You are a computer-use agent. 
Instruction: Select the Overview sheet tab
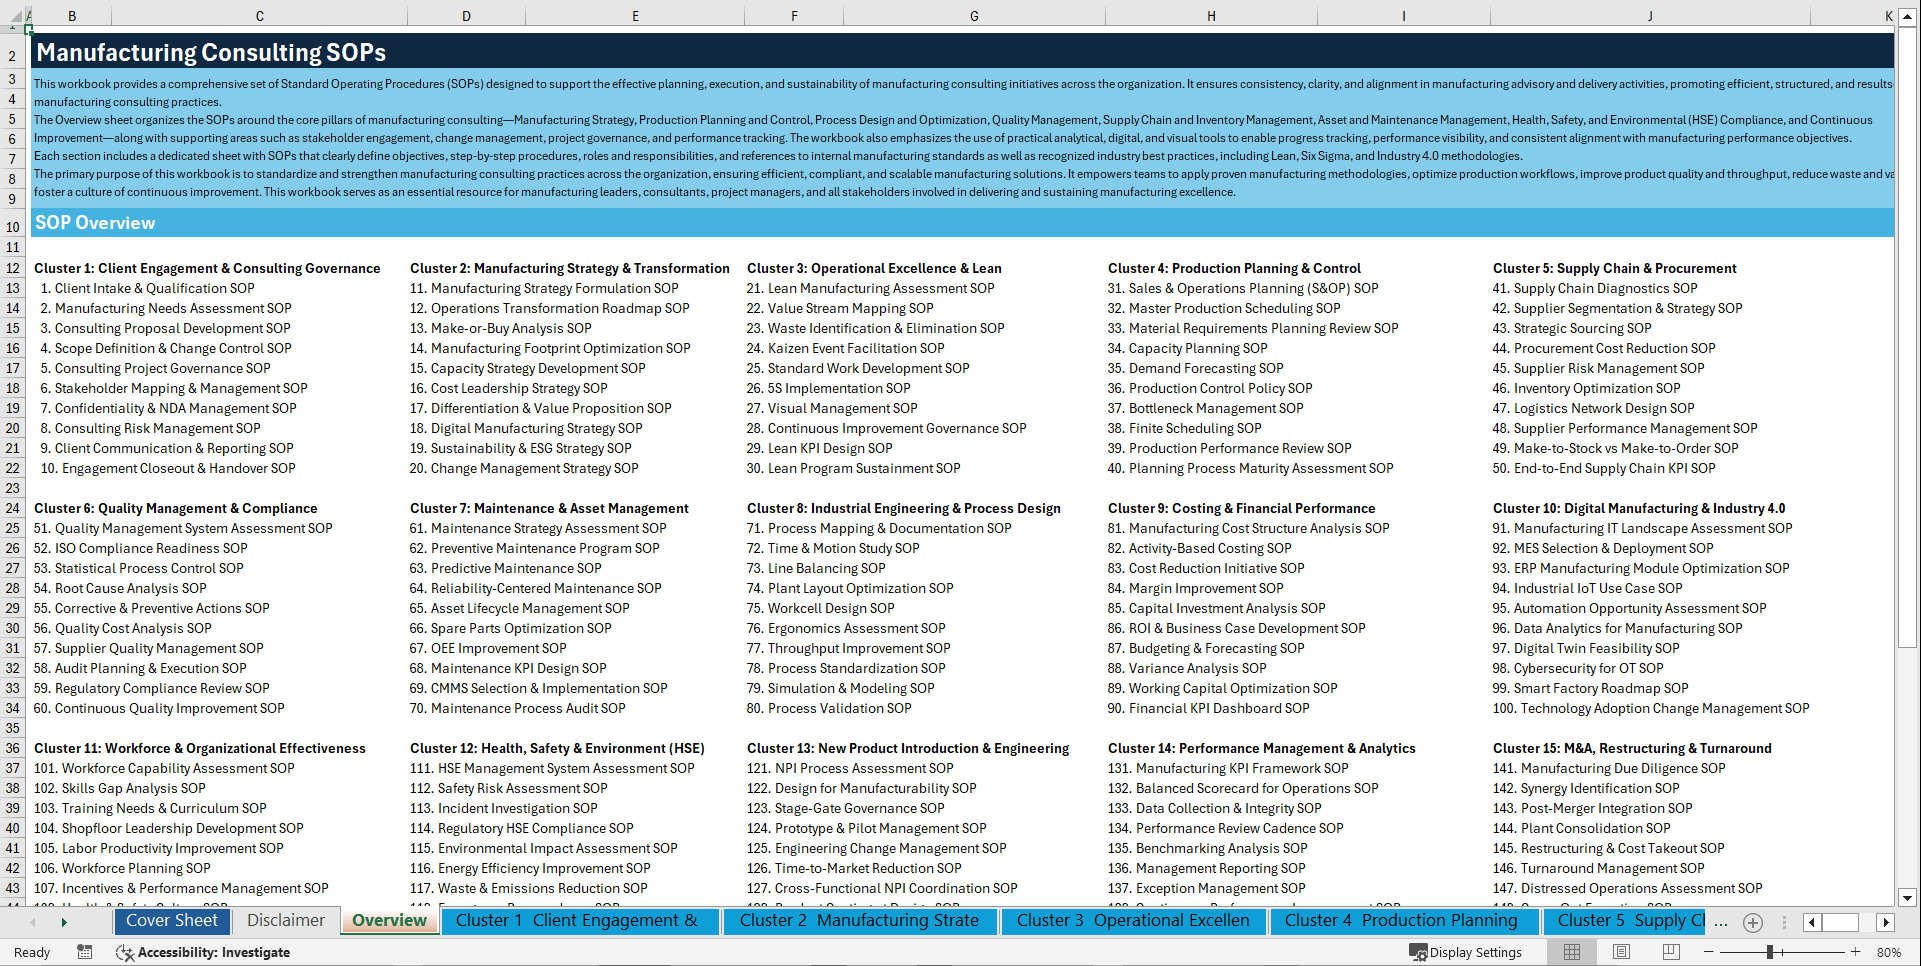click(x=389, y=921)
